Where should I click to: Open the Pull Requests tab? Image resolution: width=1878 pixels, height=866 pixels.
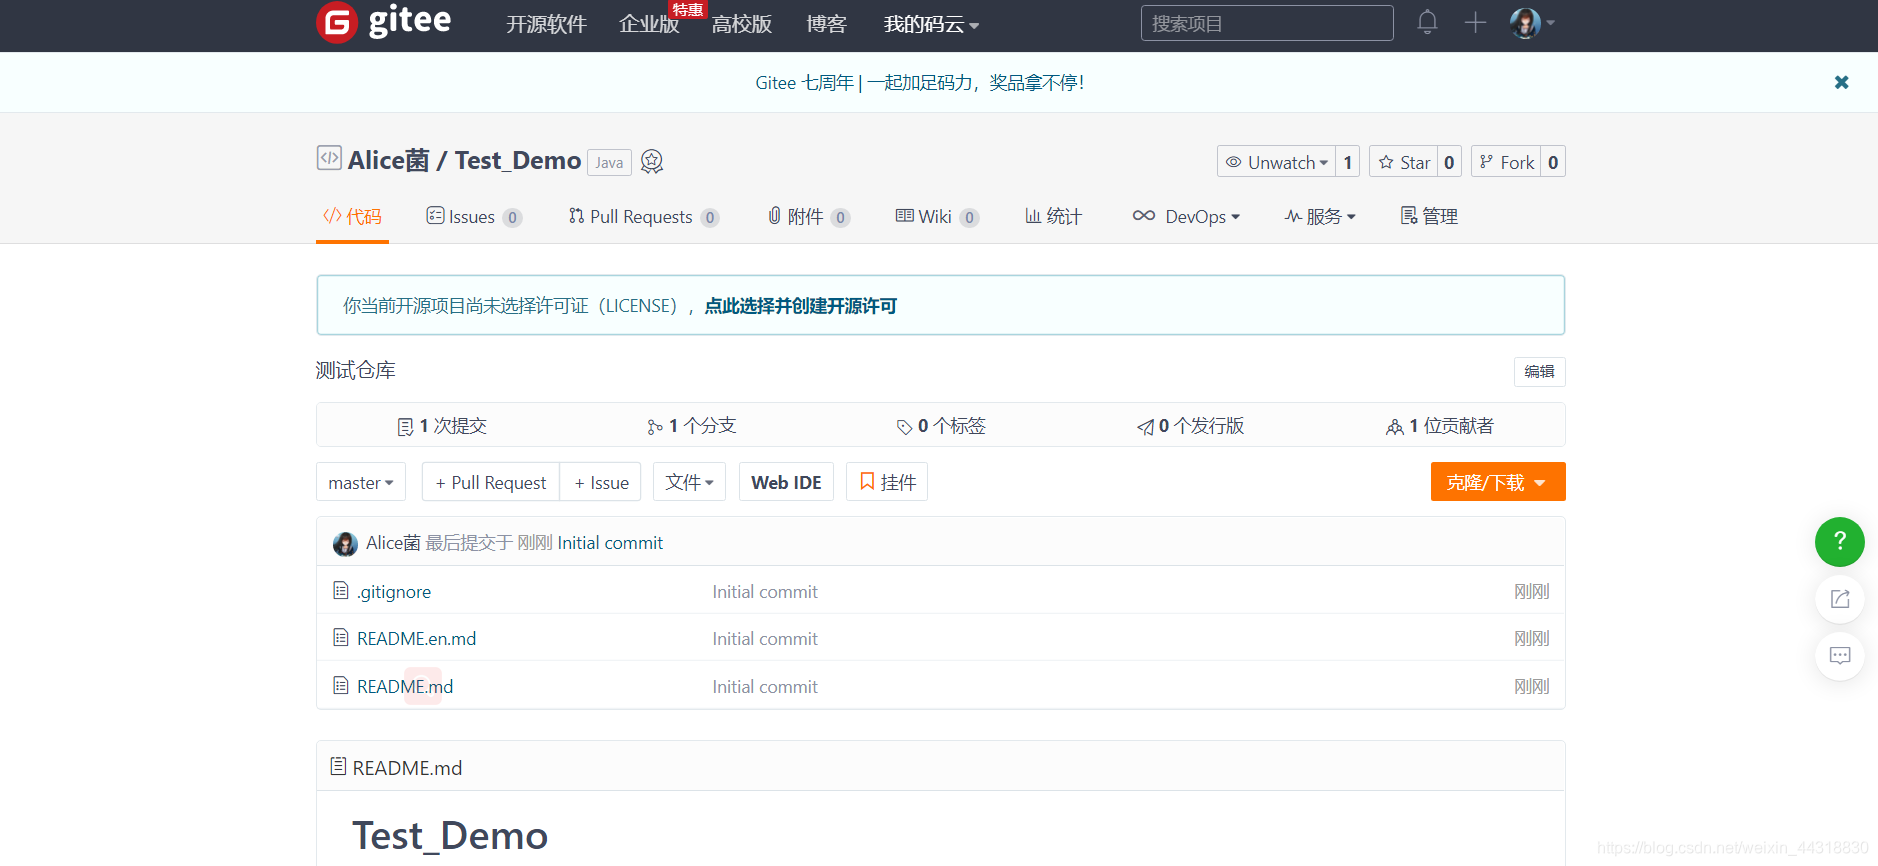pos(643,217)
